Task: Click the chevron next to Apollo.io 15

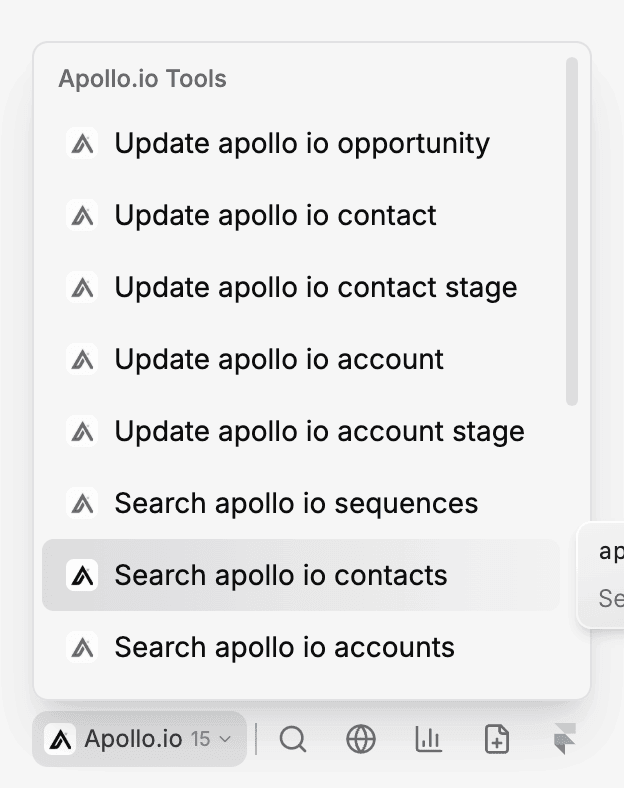Action: click(x=225, y=739)
